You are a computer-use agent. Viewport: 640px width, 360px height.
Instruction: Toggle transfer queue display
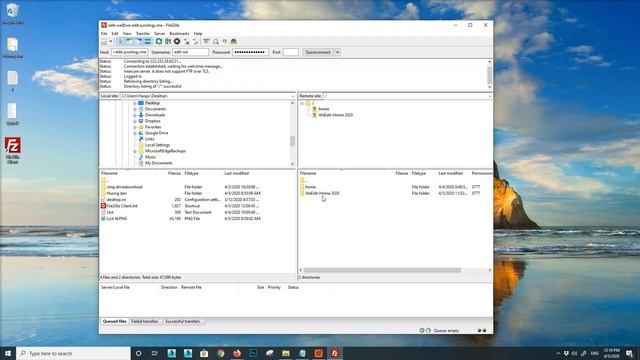pyautogui.click(x=147, y=42)
